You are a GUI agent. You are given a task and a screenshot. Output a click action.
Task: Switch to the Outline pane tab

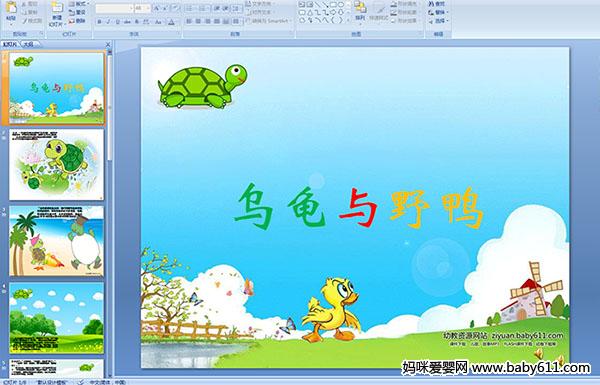point(28,44)
